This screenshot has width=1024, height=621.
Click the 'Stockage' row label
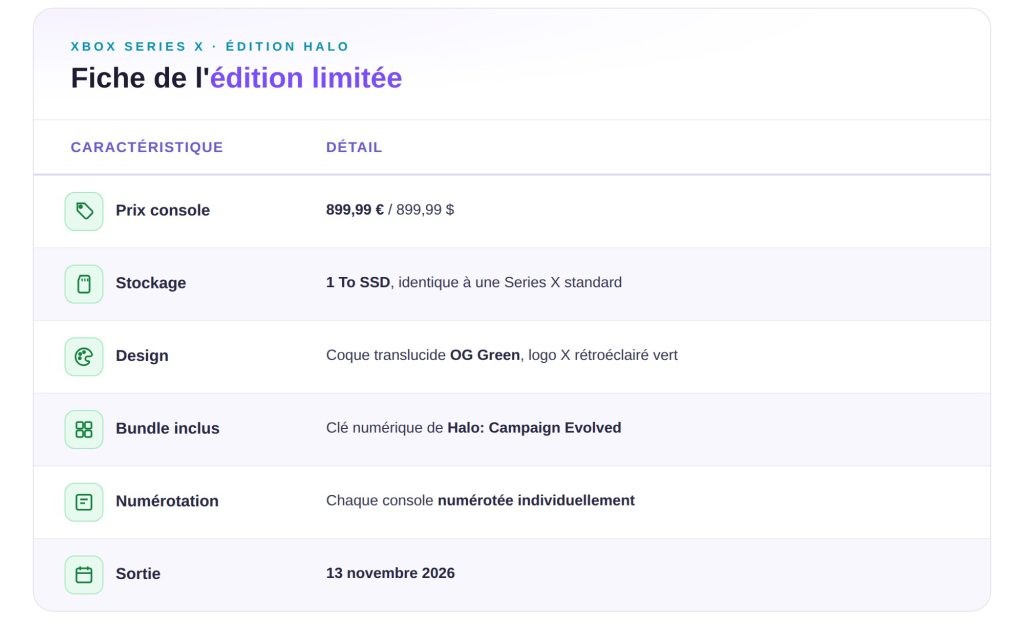point(151,283)
